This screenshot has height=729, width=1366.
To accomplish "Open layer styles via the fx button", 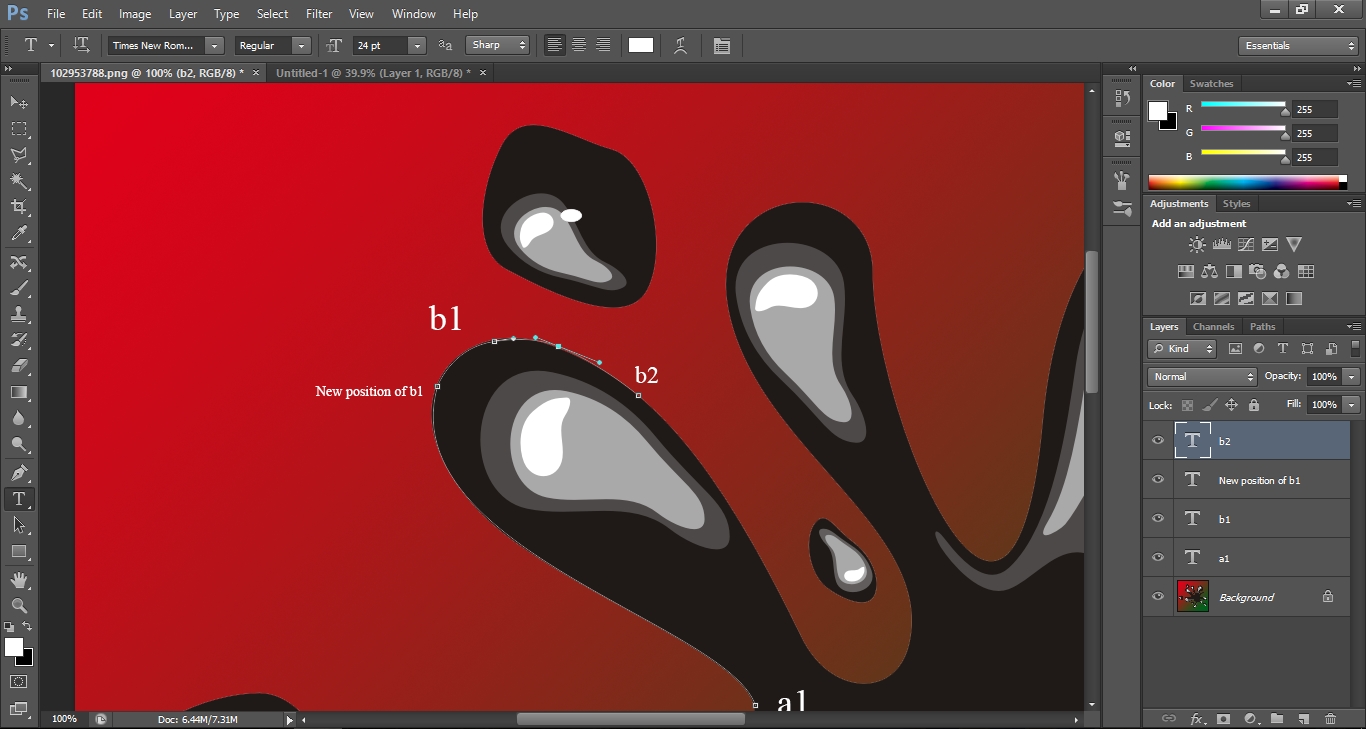I will point(1196,719).
